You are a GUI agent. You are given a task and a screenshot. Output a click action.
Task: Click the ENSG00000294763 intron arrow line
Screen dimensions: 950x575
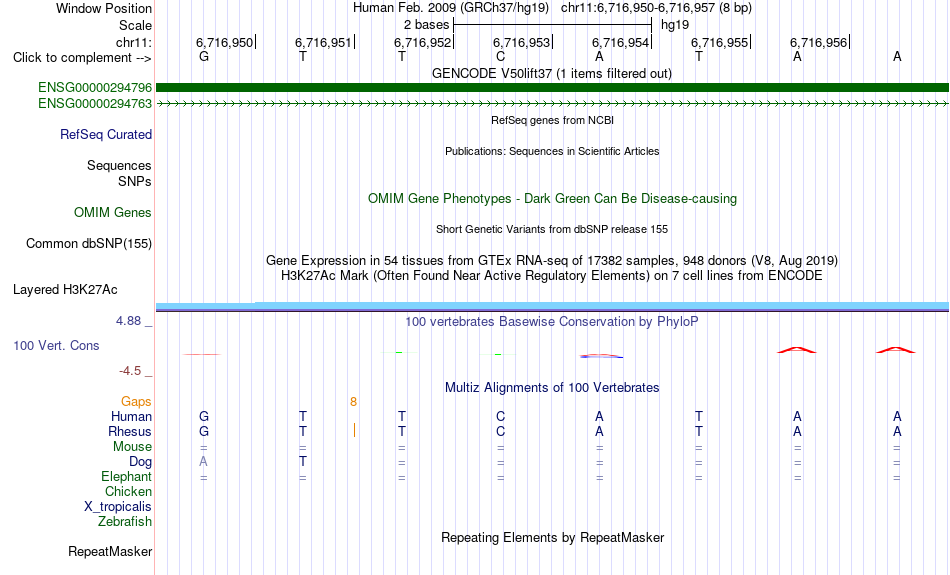click(553, 104)
